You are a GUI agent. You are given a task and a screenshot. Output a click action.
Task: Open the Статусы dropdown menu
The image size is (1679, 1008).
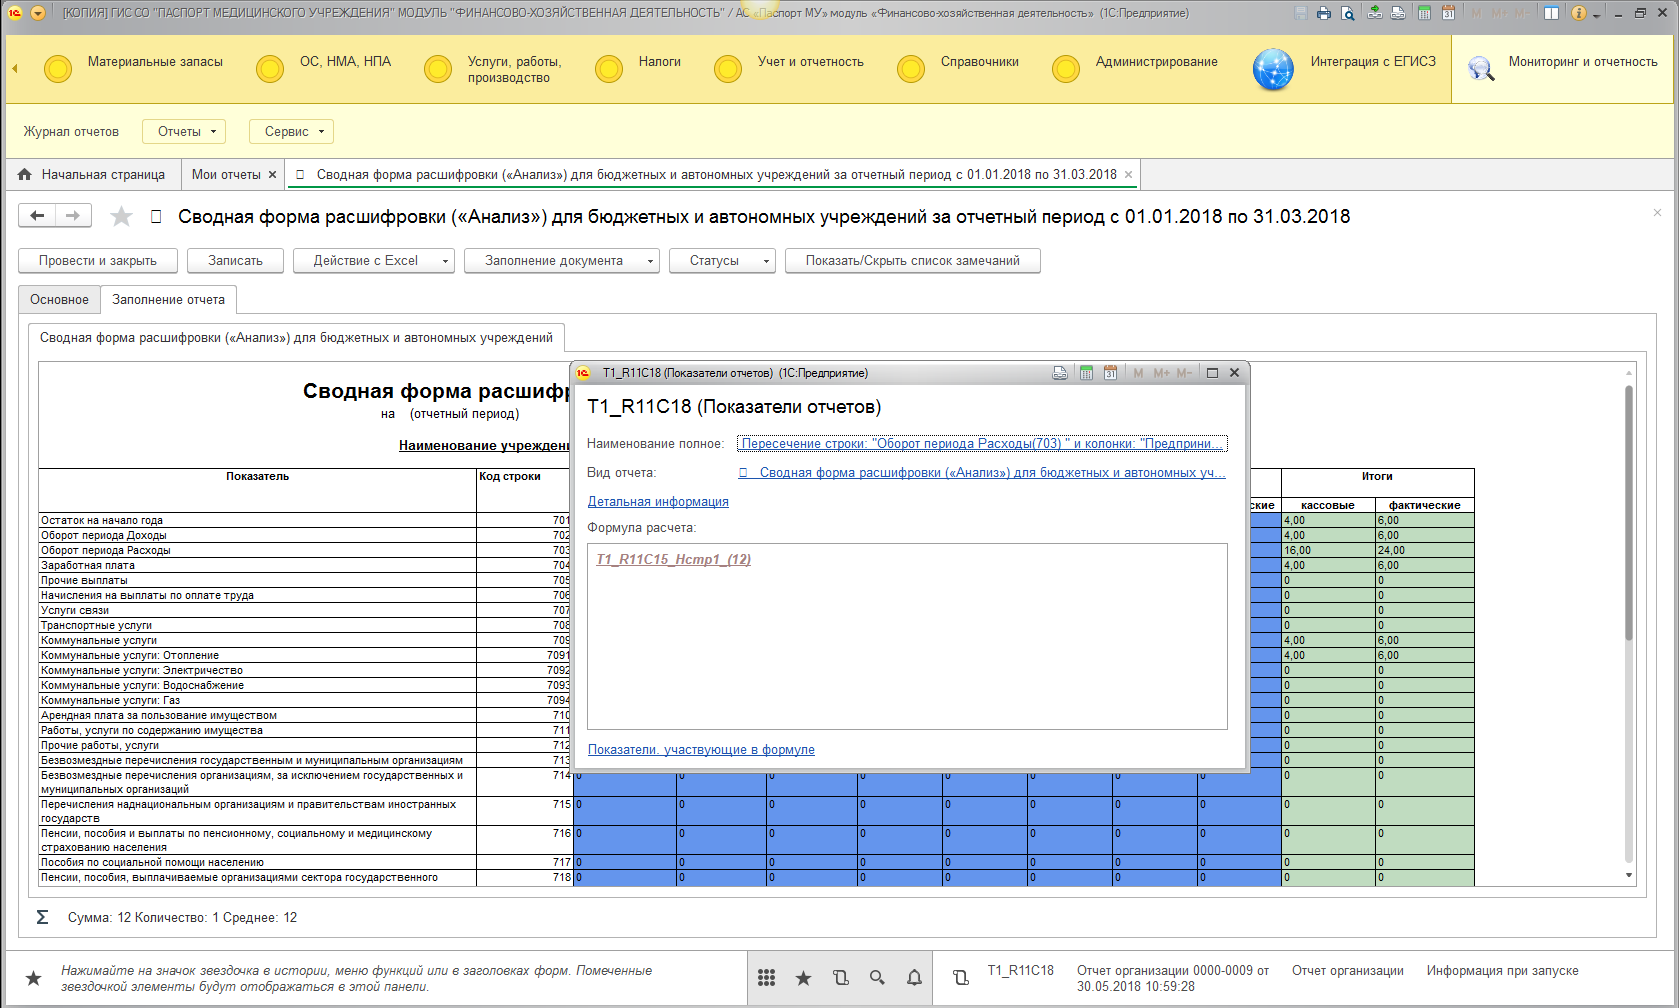[x=722, y=261]
